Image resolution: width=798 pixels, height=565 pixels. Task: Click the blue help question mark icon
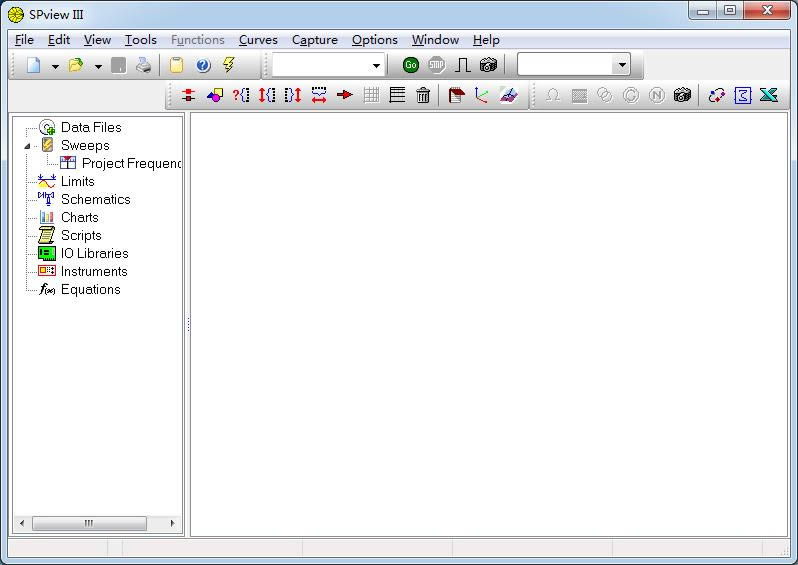[x=203, y=65]
